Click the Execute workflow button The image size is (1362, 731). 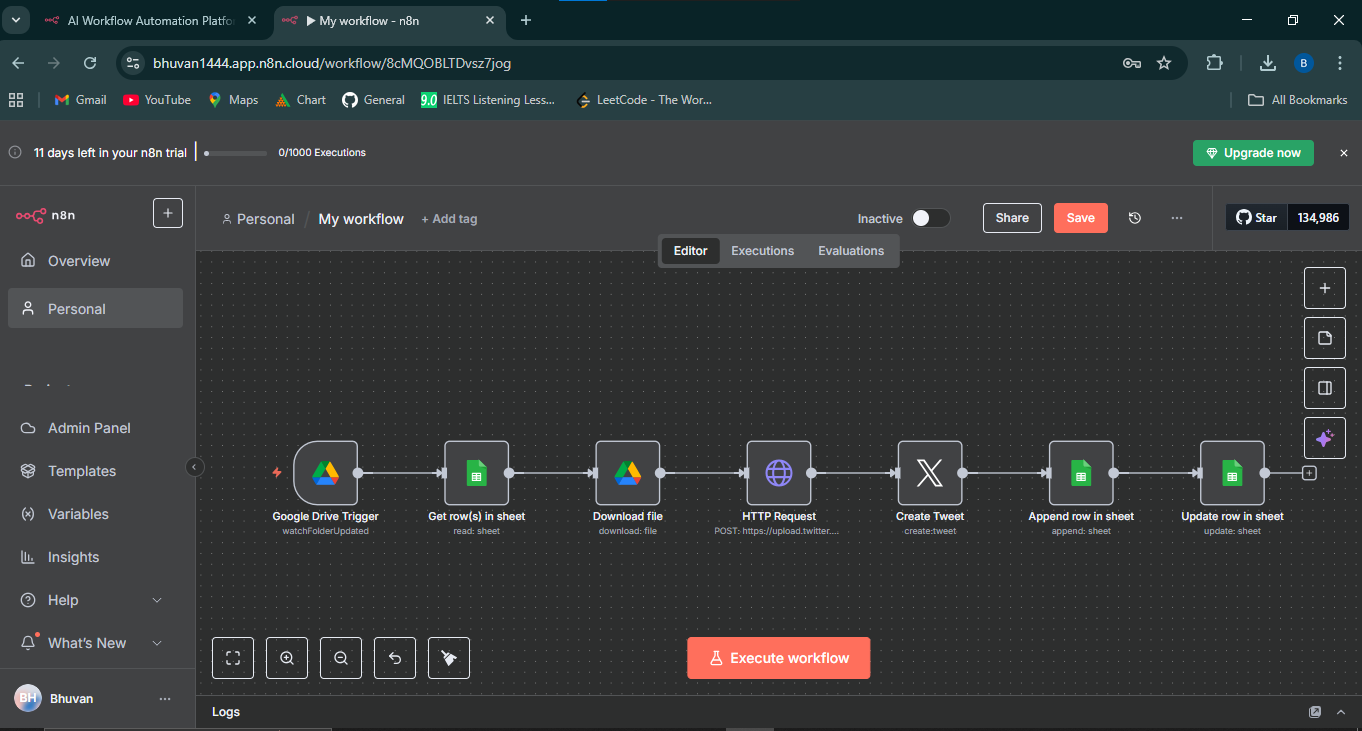pyautogui.click(x=778, y=657)
